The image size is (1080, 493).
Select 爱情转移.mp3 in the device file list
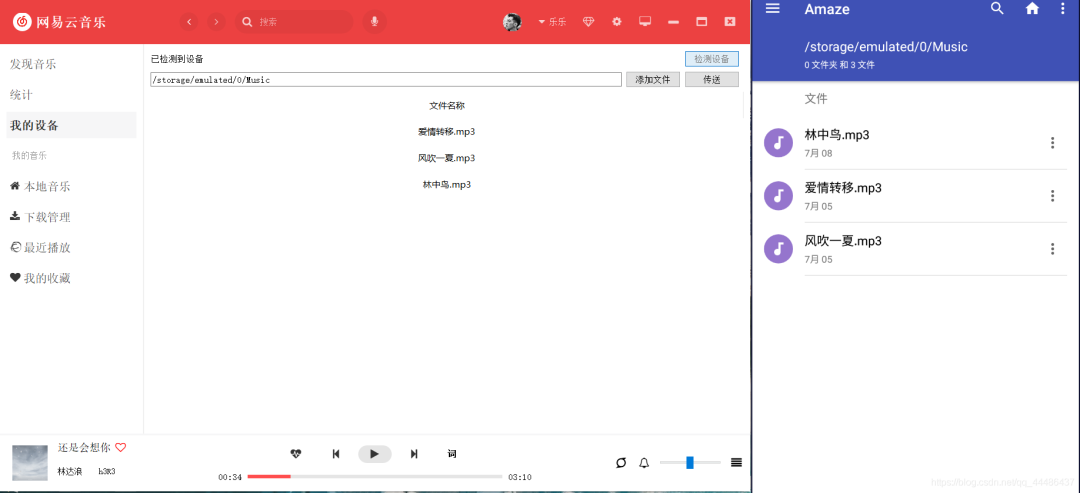tap(447, 132)
